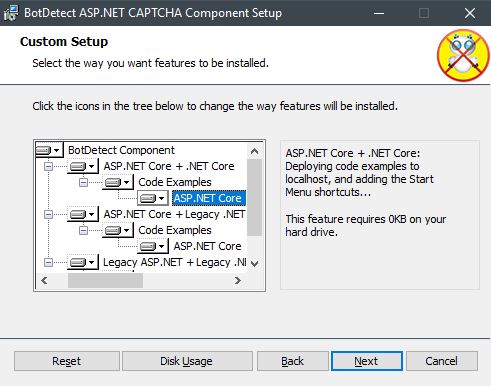This screenshot has width=491, height=386.
Task: Collapse ASP.NET Core + .NET Core node
Action: (48, 166)
